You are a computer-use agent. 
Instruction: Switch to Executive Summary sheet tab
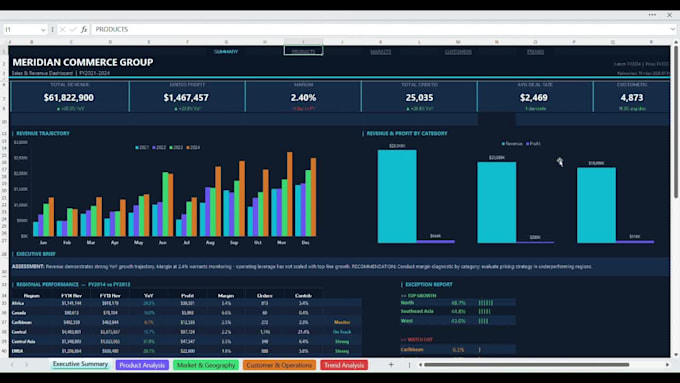click(80, 364)
